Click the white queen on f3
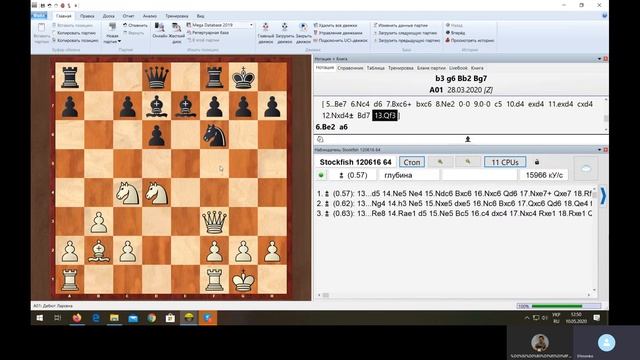Screen dimensions: 640x360 (215, 222)
